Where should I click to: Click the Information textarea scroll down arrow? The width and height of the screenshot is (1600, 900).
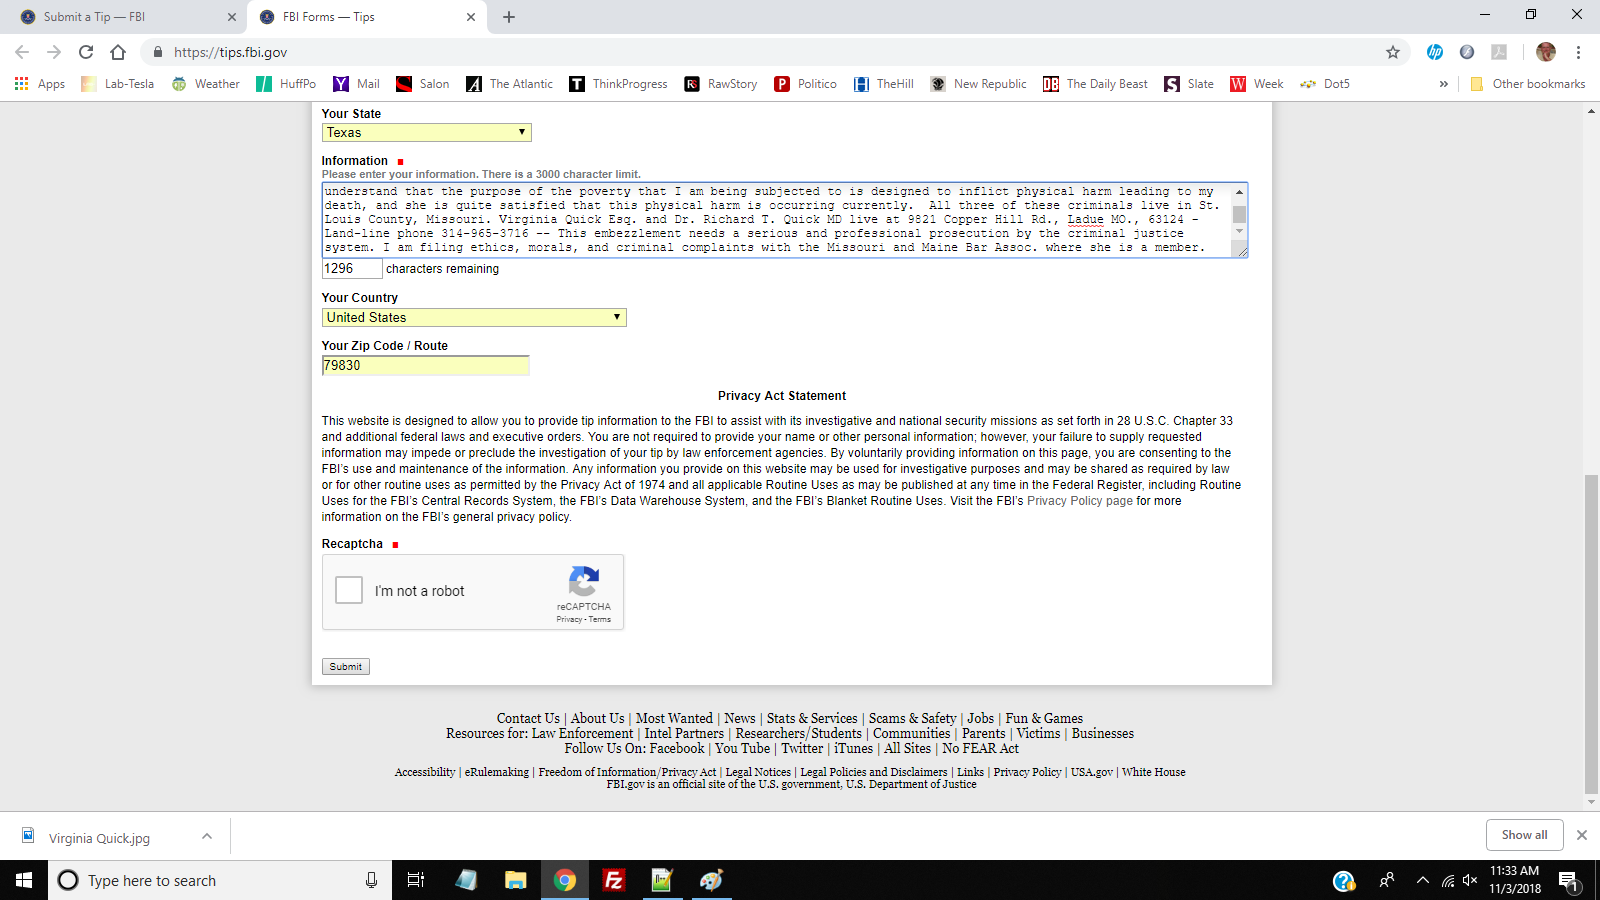pos(1240,231)
